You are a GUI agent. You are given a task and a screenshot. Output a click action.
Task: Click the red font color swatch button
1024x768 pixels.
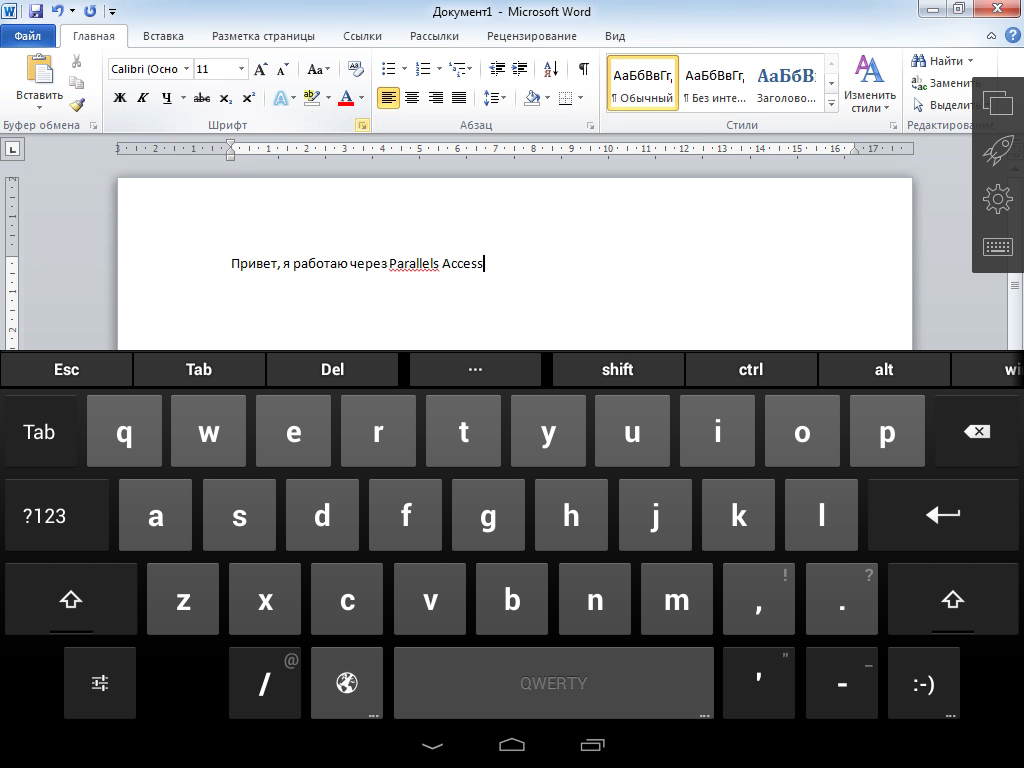(346, 98)
